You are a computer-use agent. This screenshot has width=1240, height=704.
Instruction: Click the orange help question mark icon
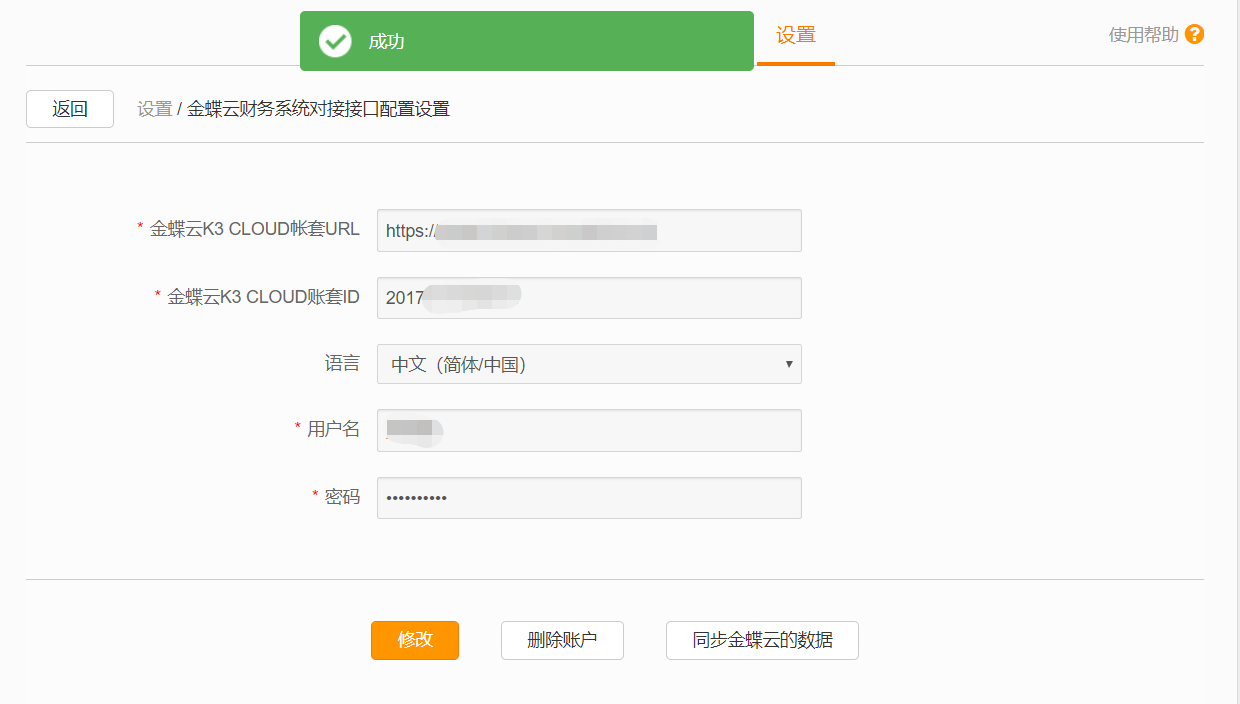click(x=1194, y=35)
